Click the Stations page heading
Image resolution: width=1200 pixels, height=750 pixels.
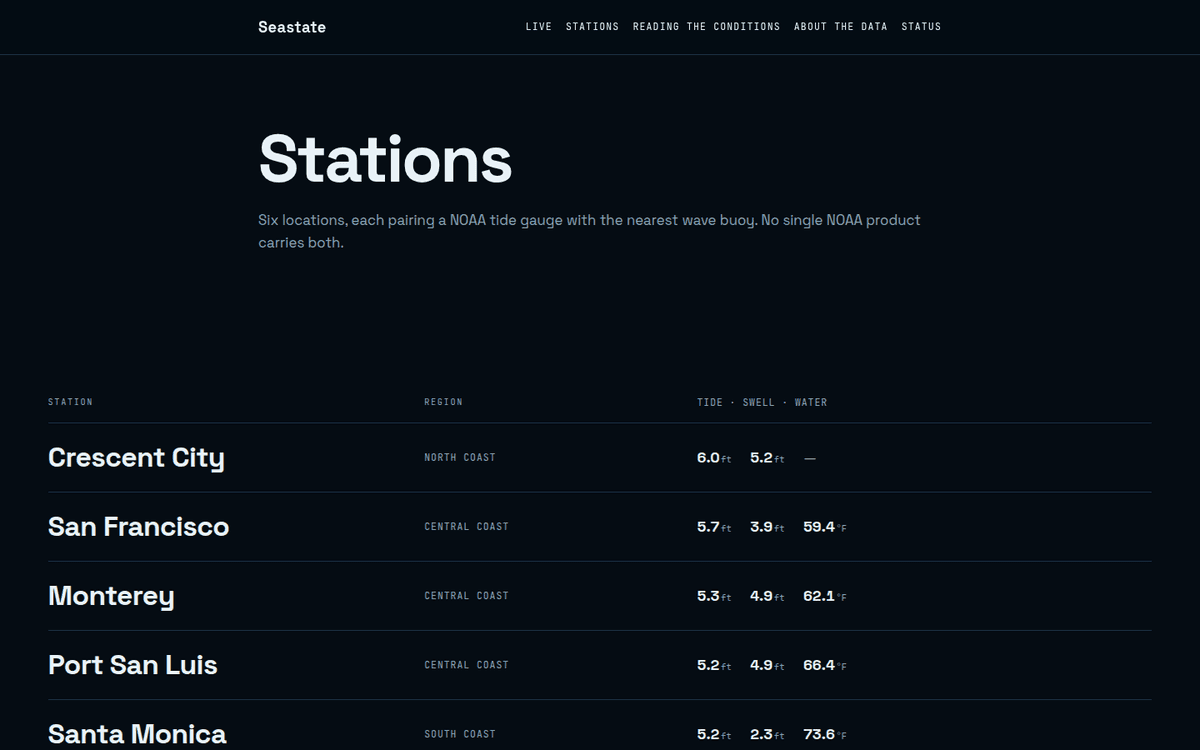coord(385,158)
